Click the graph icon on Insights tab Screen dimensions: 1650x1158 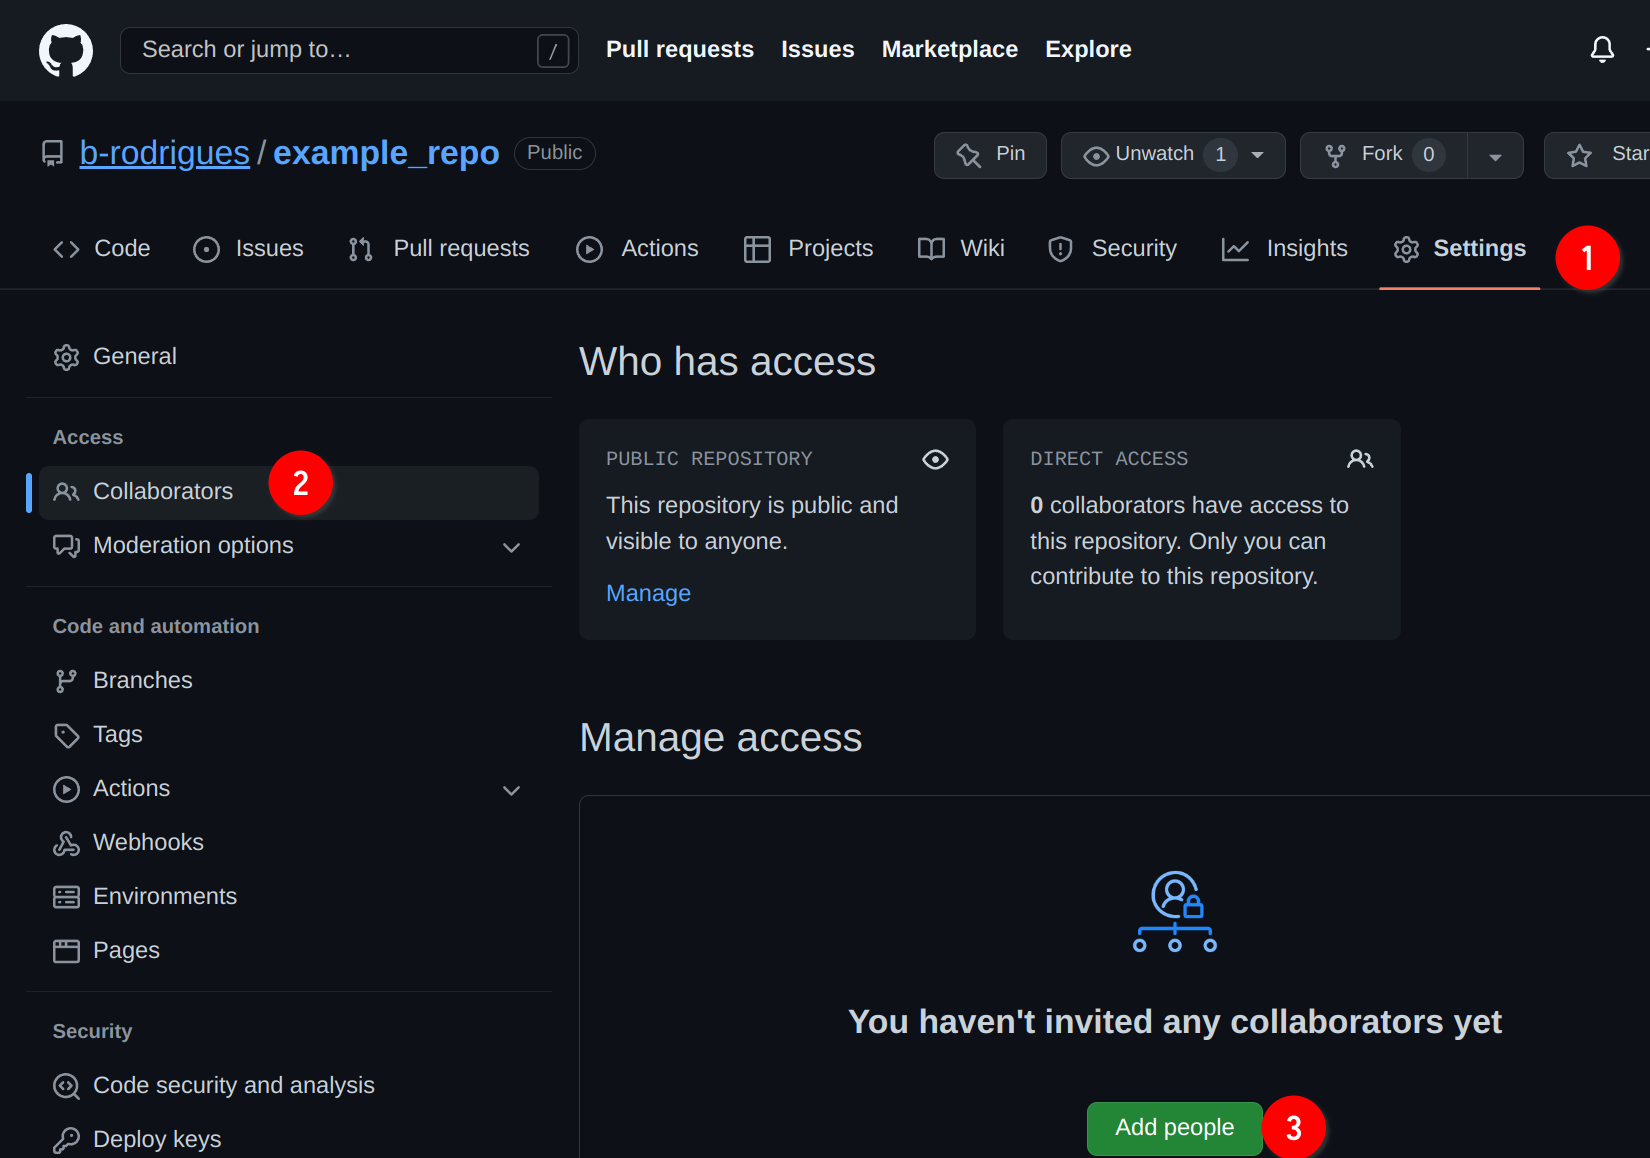[x=1235, y=249]
